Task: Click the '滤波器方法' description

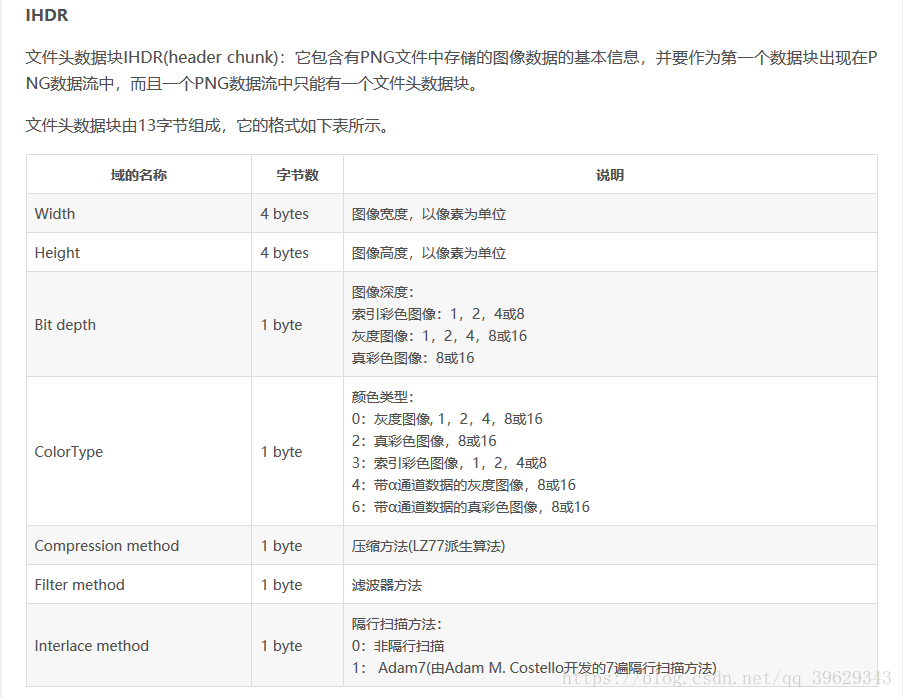Action: click(387, 585)
